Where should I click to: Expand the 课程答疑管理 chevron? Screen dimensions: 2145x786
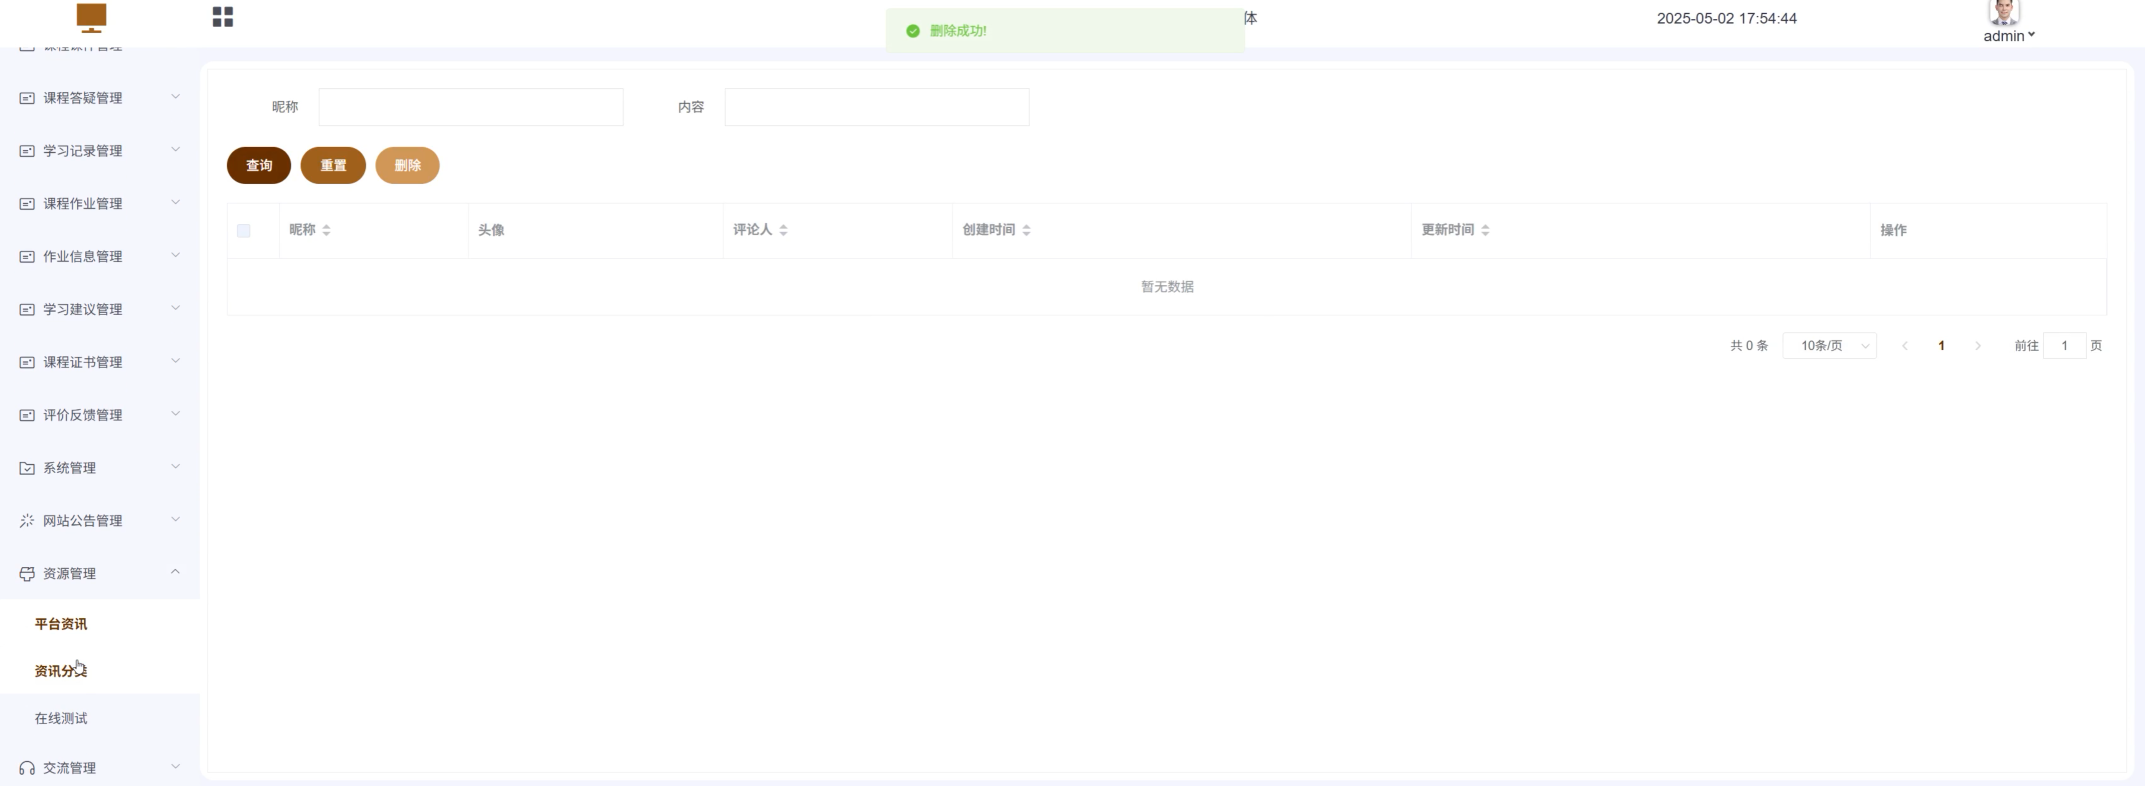(x=175, y=97)
